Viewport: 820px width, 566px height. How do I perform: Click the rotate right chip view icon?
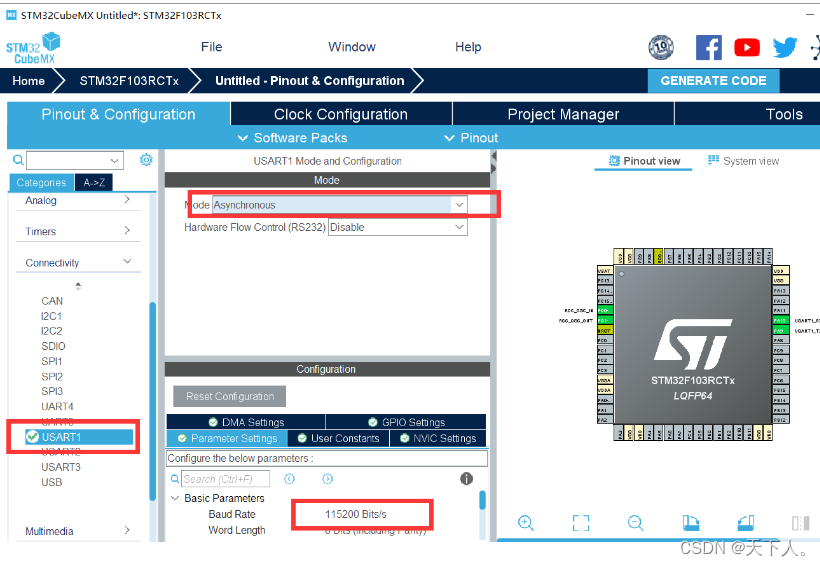(746, 523)
